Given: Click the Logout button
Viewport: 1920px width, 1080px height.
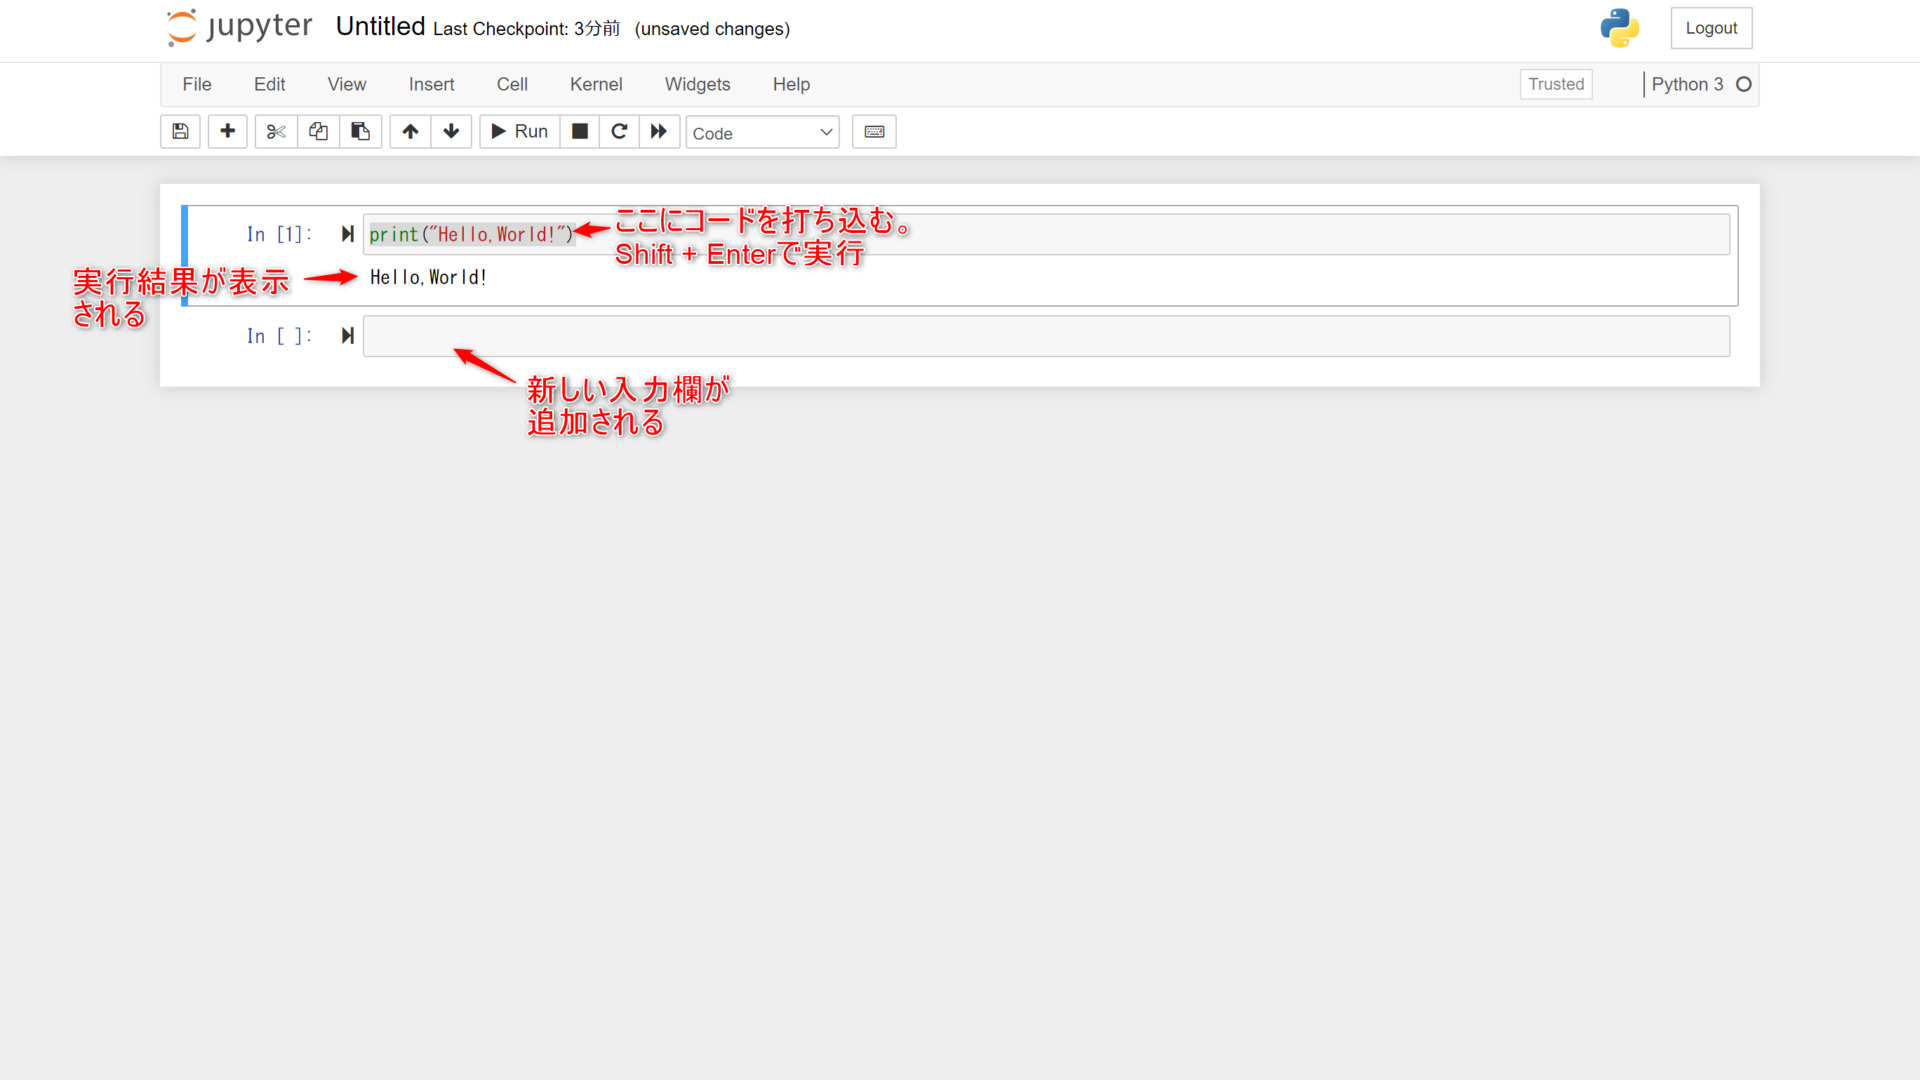Looking at the screenshot, I should click(x=1711, y=28).
